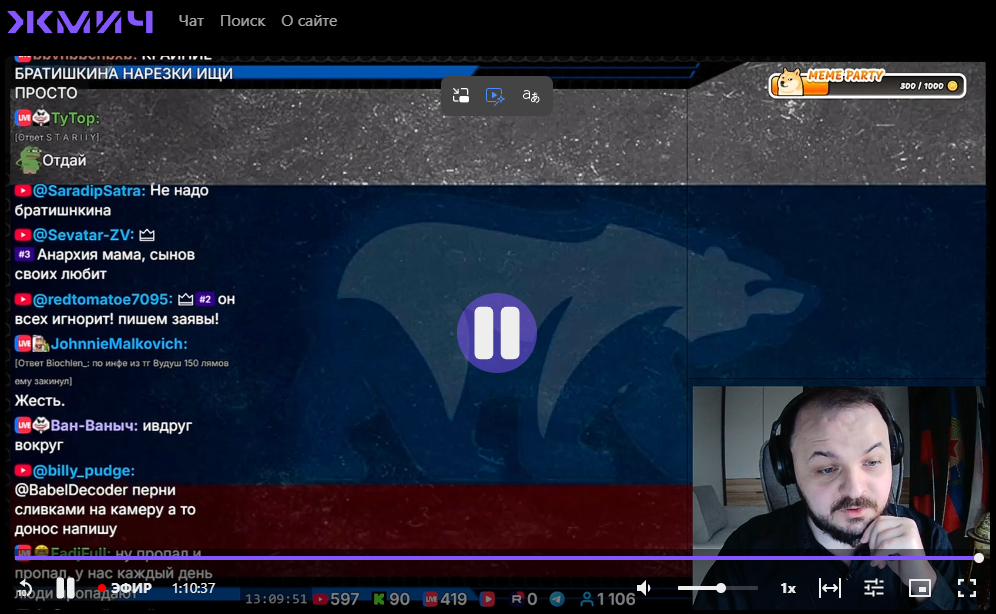Viewport: 996px width, 614px height.
Task: Click the chat message Жесть.
Action: pyautogui.click(x=39, y=401)
